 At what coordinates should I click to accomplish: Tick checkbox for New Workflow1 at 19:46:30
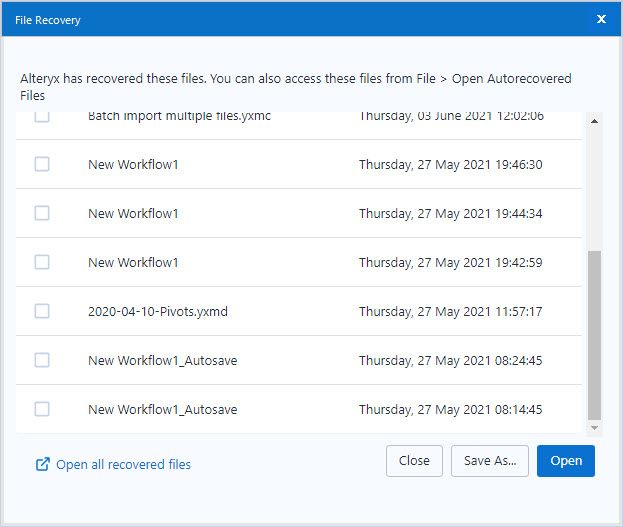(42, 164)
